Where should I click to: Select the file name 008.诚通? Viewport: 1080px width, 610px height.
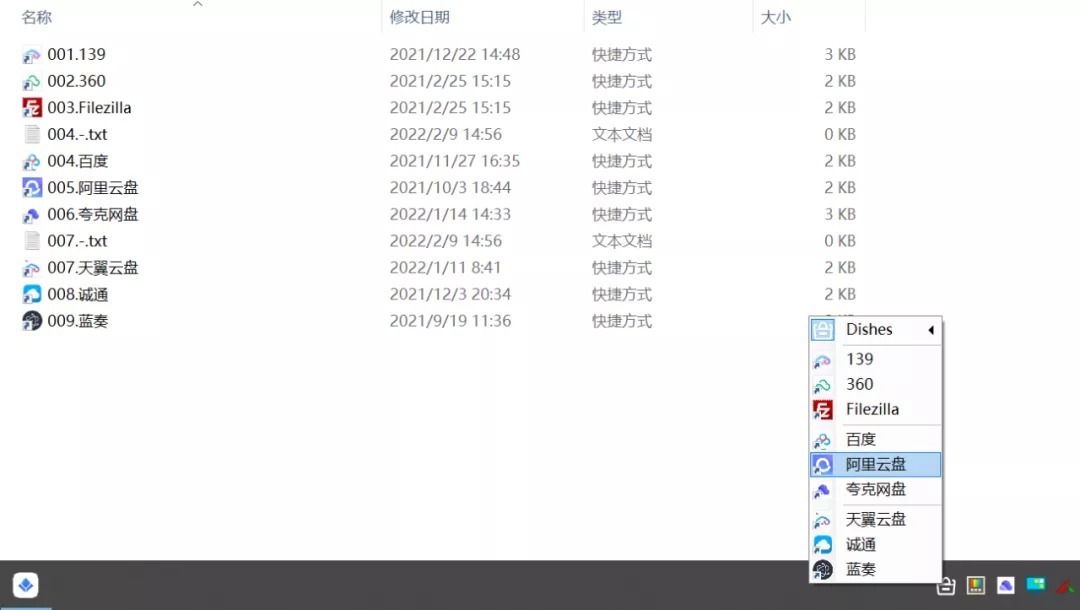tap(78, 295)
